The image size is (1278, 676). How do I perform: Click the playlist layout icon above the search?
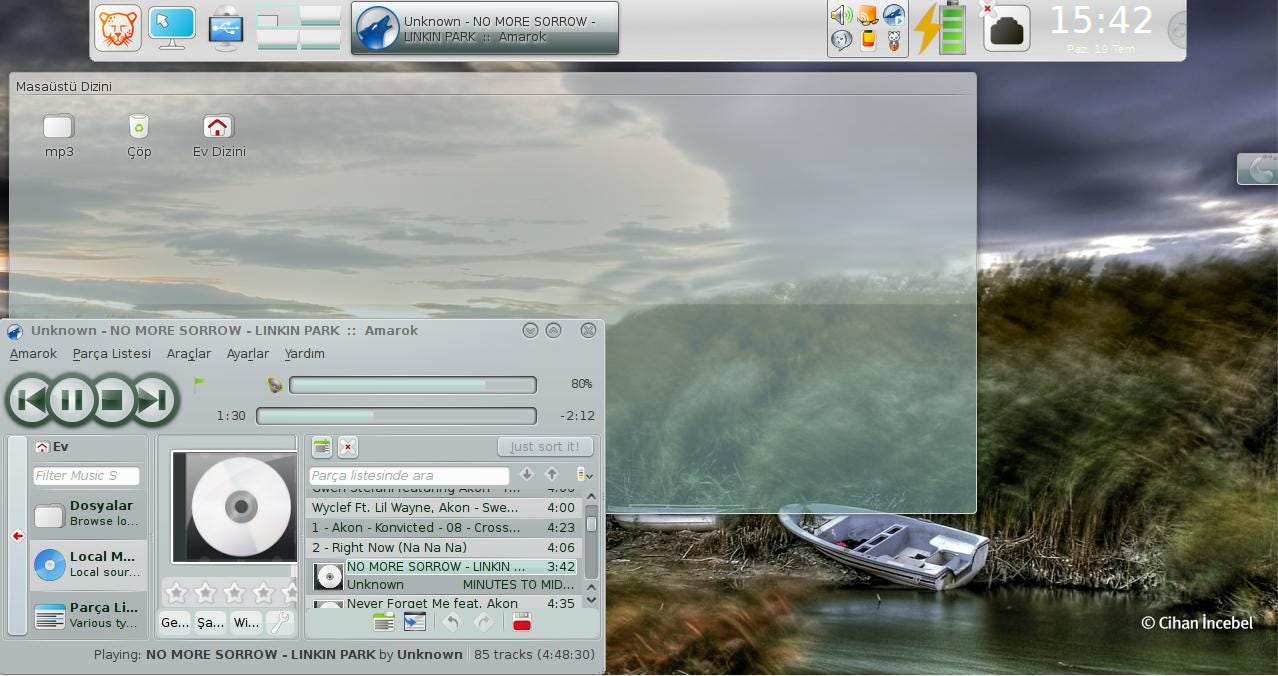[321, 447]
